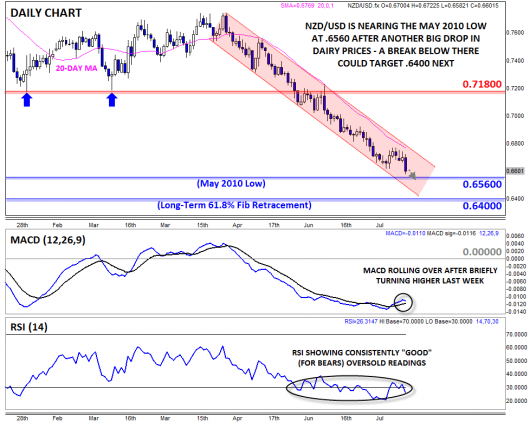
Task: Click the latest large bearish candlestick
Action: coord(406,165)
